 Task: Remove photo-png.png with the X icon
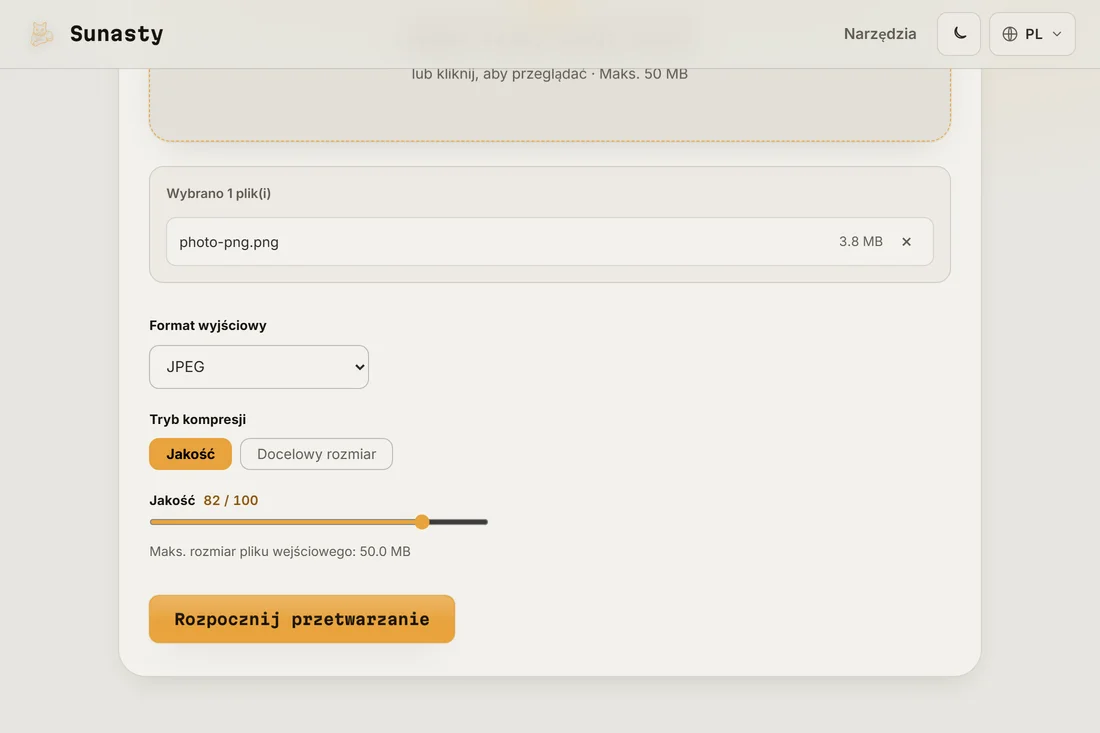point(906,241)
